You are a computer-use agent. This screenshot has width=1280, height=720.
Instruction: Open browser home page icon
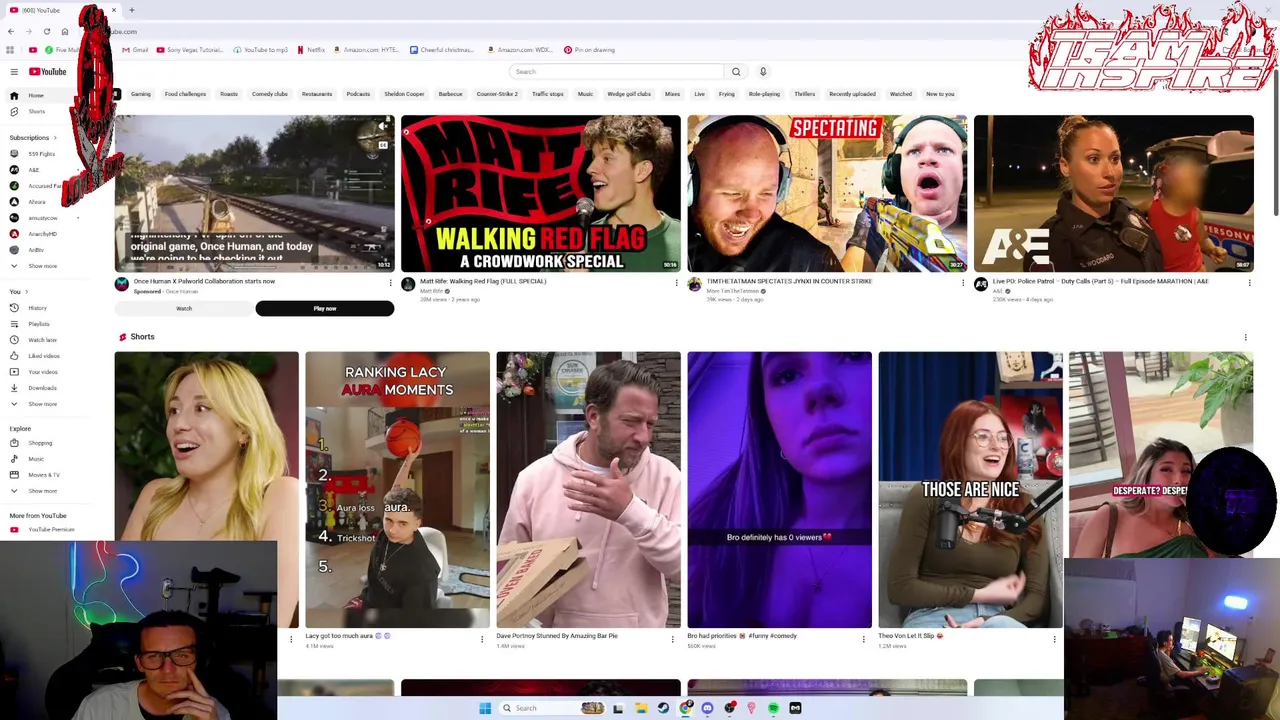tap(65, 32)
